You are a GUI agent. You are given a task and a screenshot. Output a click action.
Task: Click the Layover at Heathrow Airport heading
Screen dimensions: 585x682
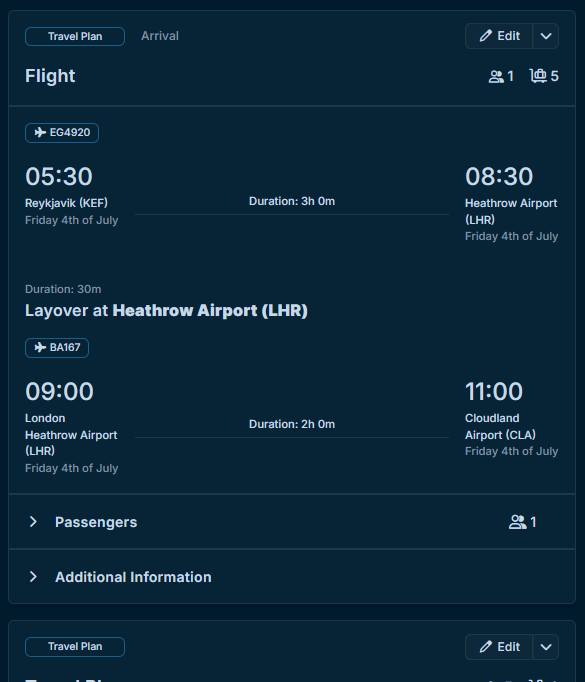[x=166, y=311]
